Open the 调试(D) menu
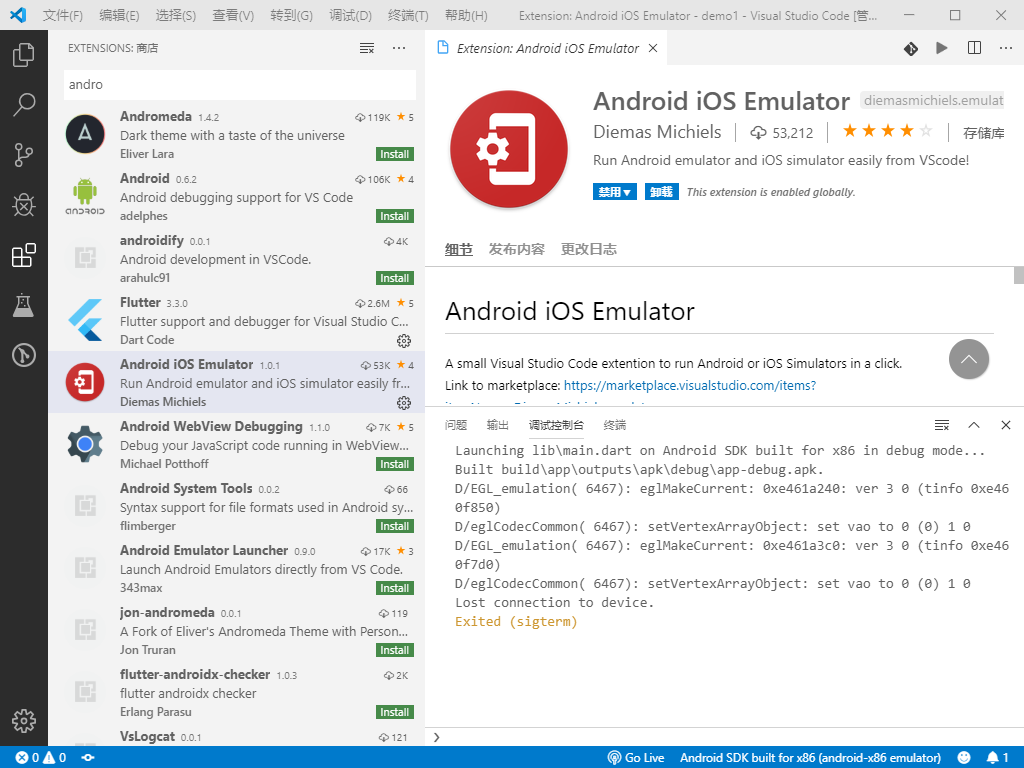Image resolution: width=1024 pixels, height=768 pixels. pyautogui.click(x=351, y=16)
